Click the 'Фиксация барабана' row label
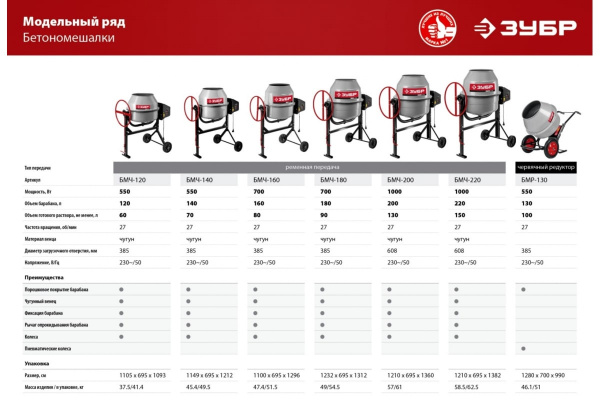600x400 pixels. coord(44,313)
